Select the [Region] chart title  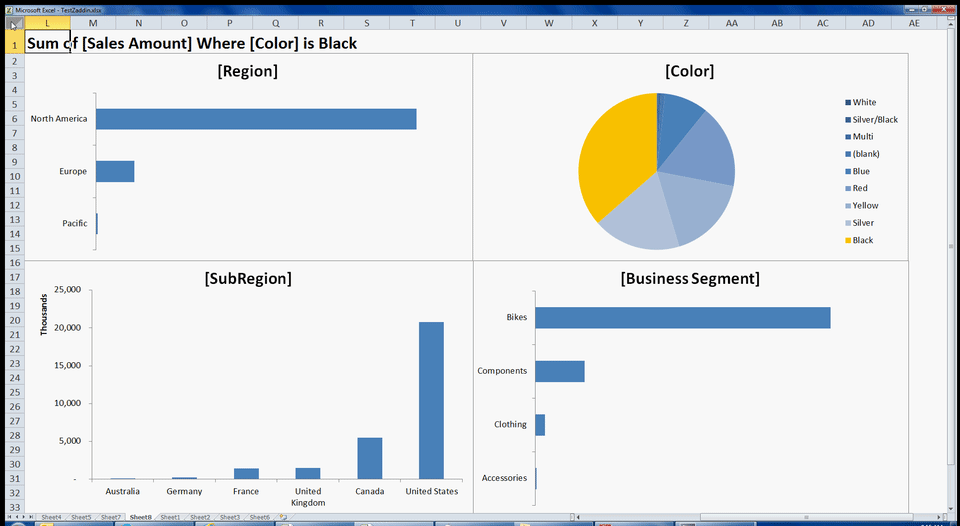pyautogui.click(x=247, y=71)
